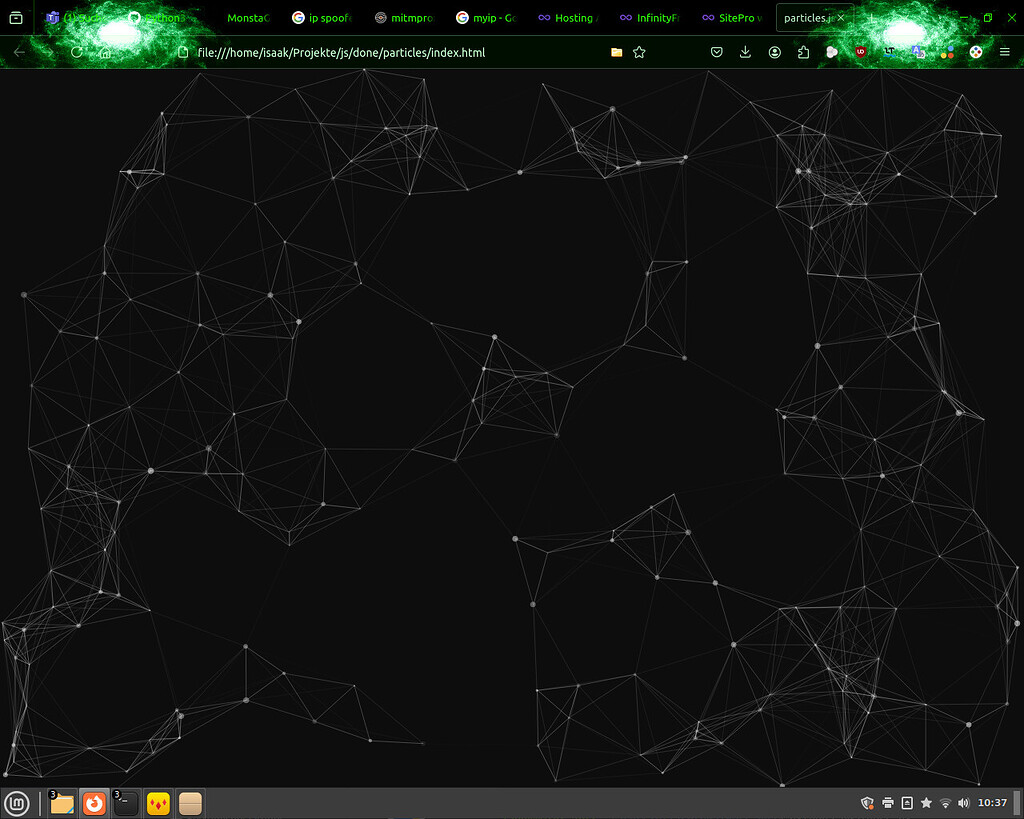Viewport: 1024px width, 819px height.
Task: Open the terminal from the taskbar
Action: 126,803
